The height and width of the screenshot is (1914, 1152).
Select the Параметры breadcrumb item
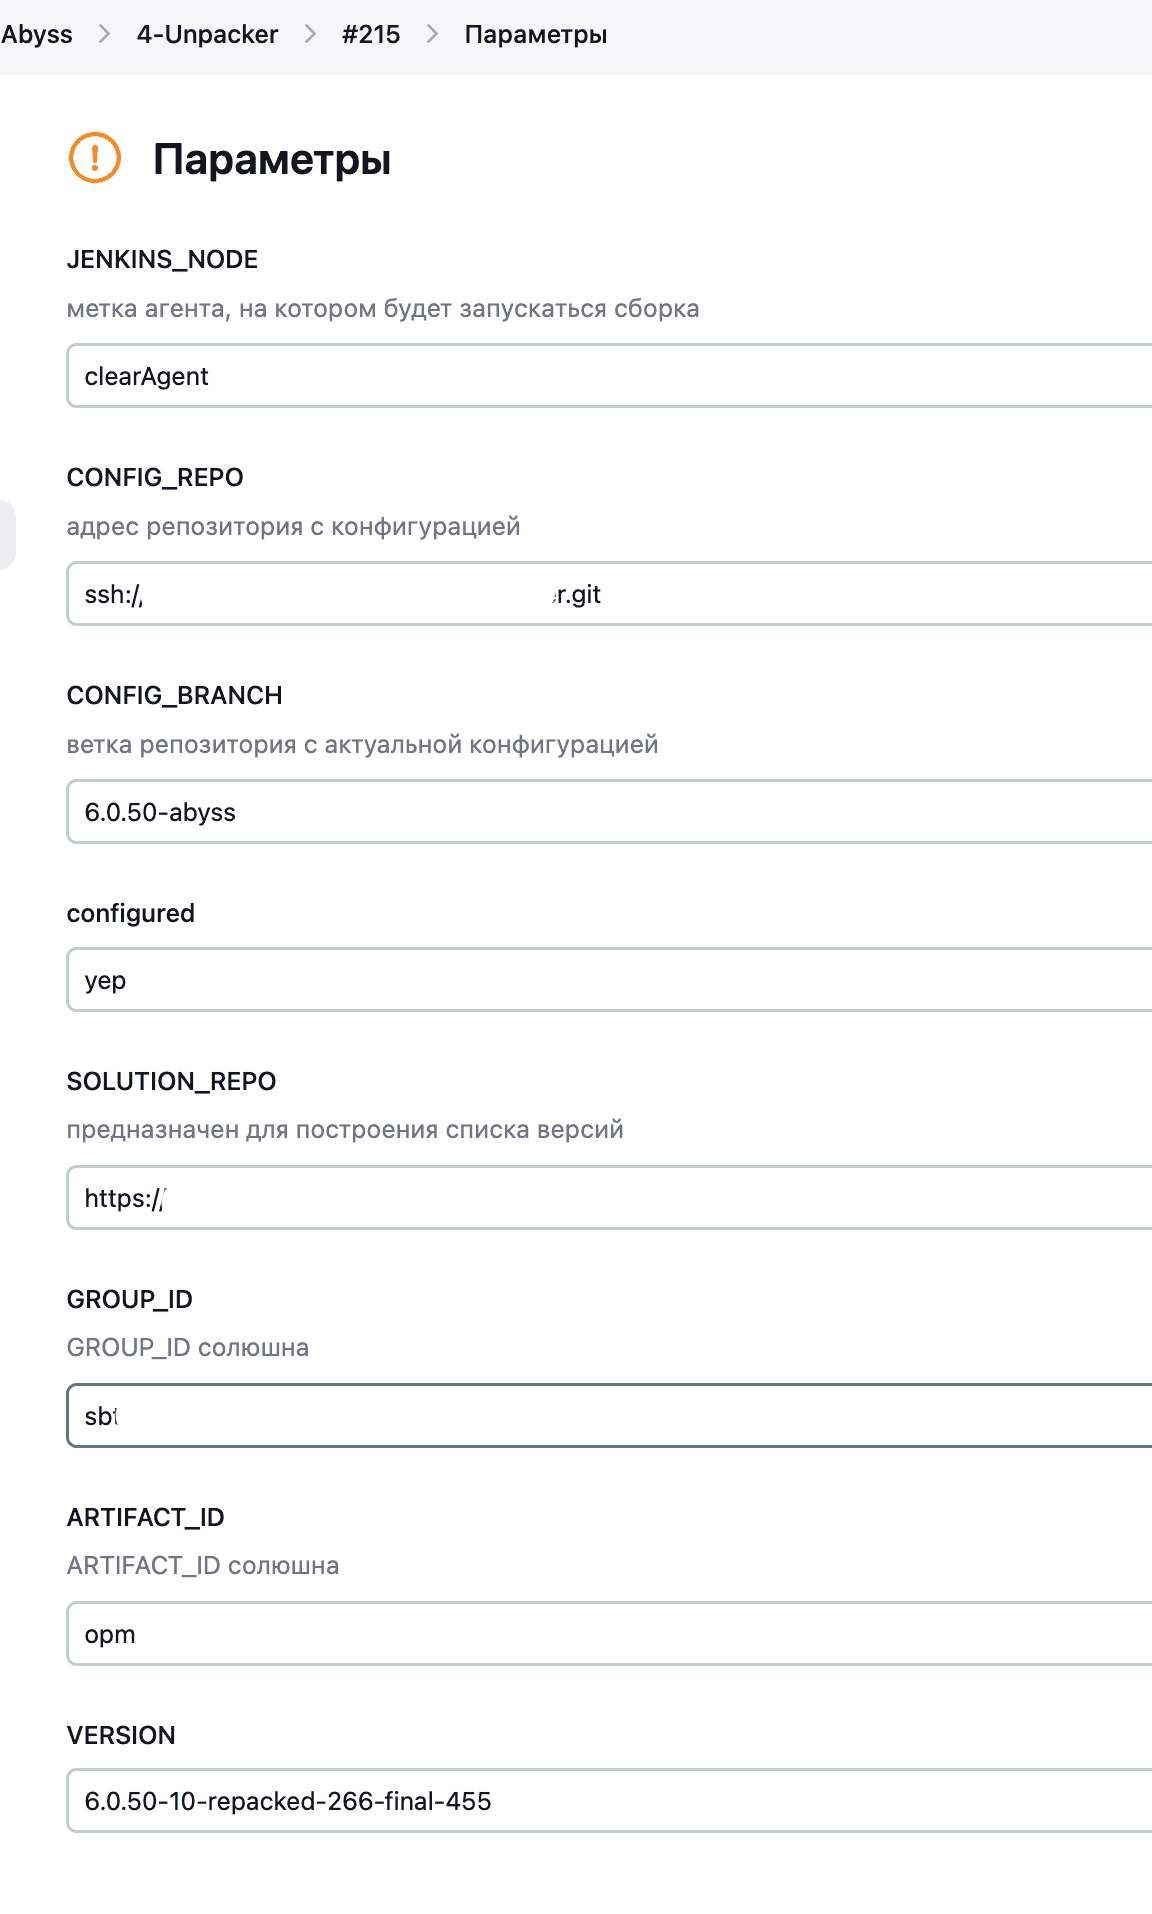[x=536, y=34]
